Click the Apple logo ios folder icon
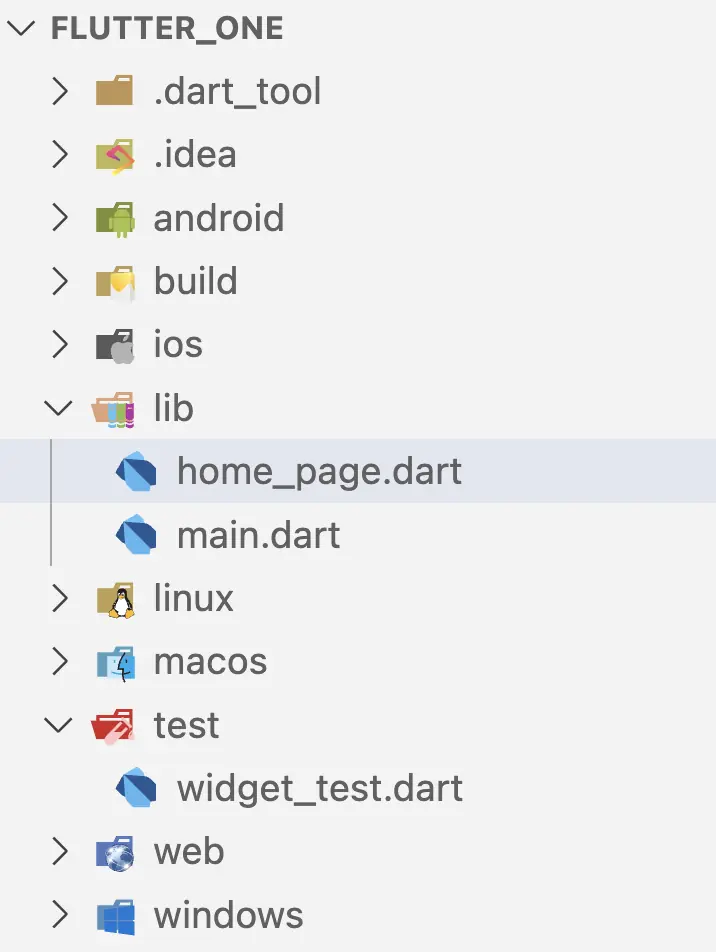This screenshot has width=716, height=952. [115, 346]
